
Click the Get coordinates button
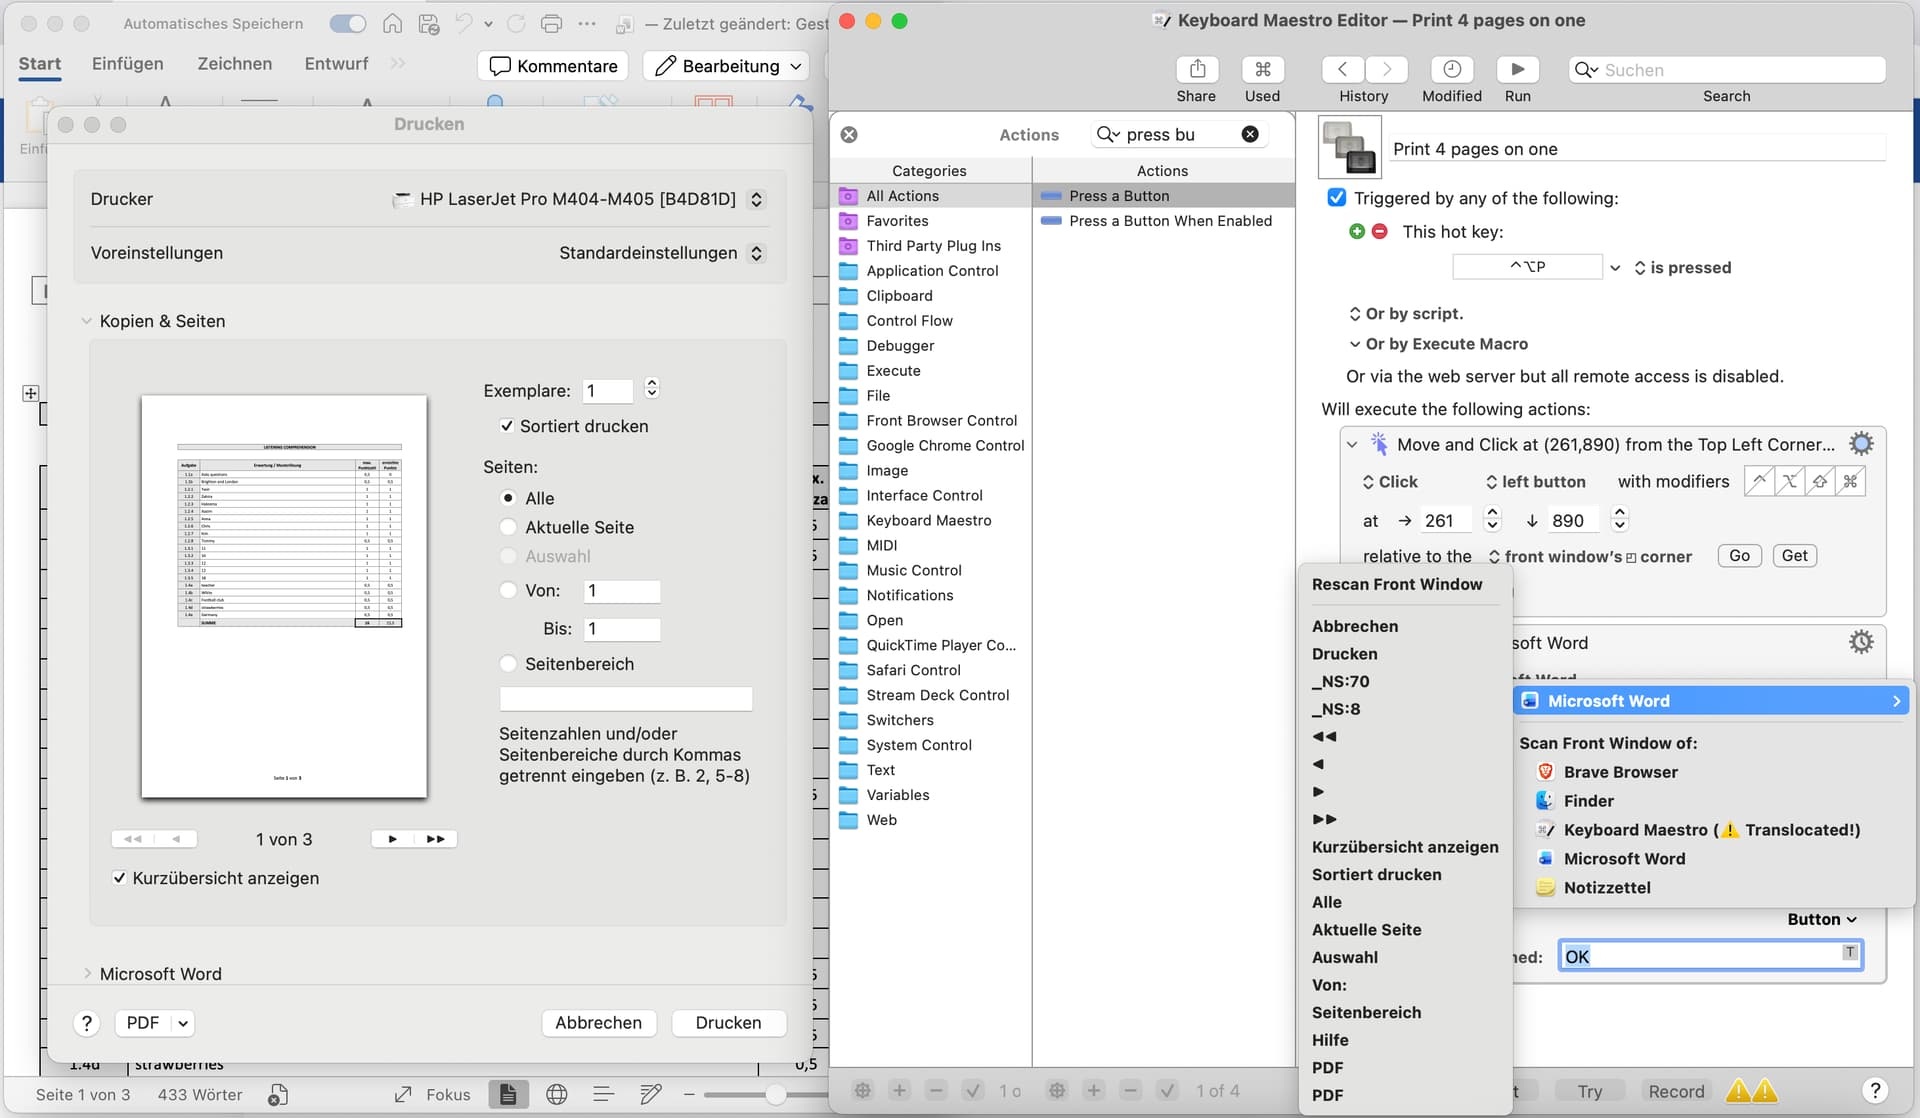(x=1794, y=556)
